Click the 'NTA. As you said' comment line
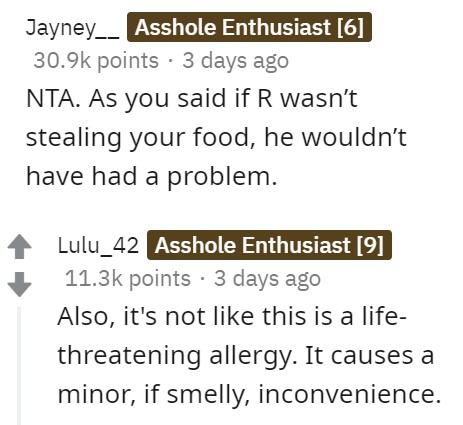Viewport: 463px width, 425px height. point(192,99)
